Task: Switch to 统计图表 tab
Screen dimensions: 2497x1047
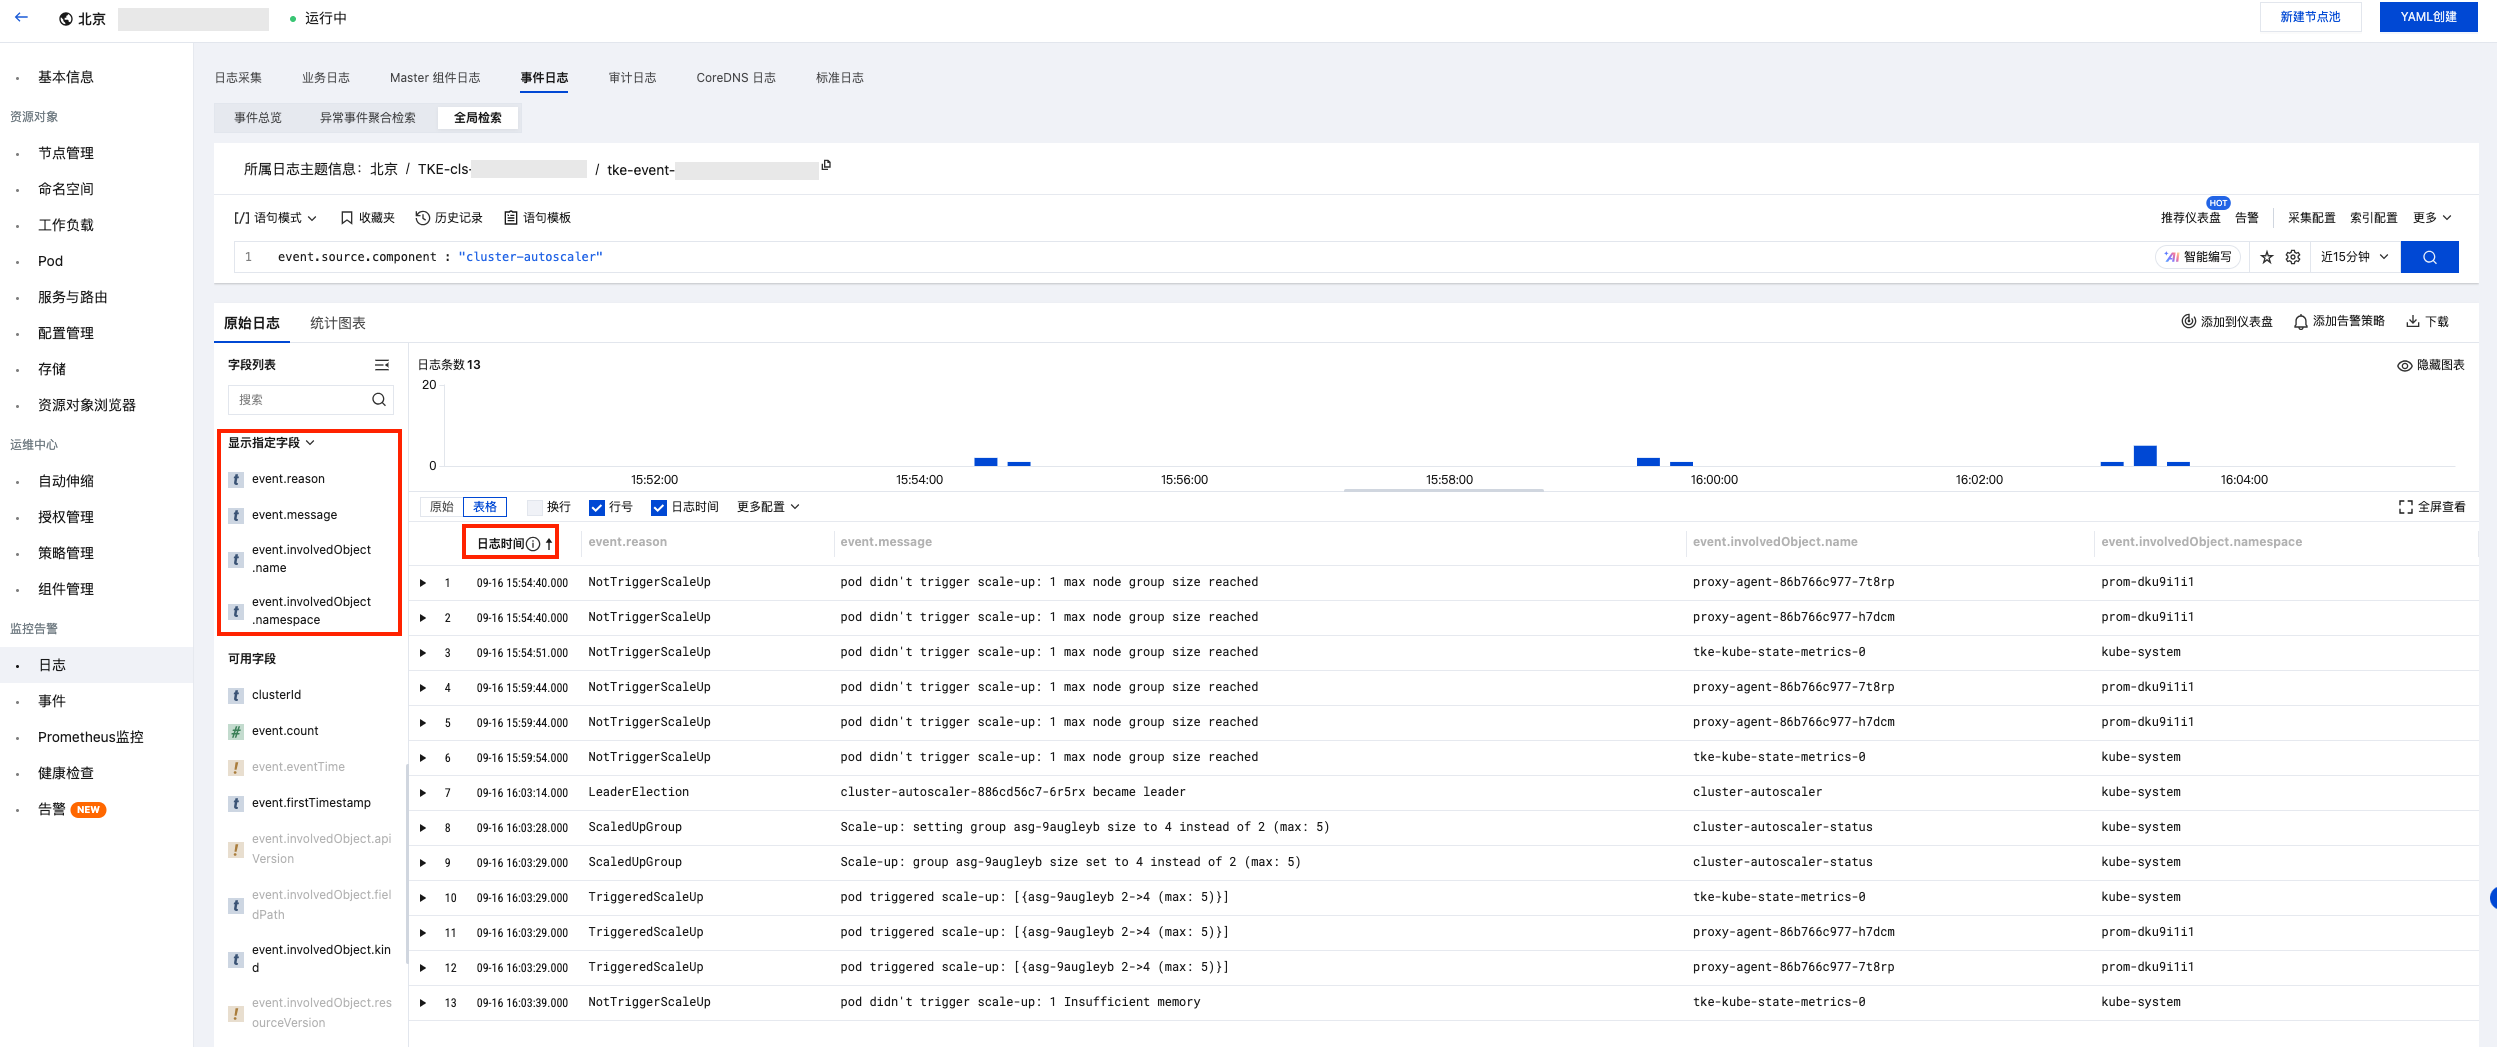Action: [x=337, y=323]
